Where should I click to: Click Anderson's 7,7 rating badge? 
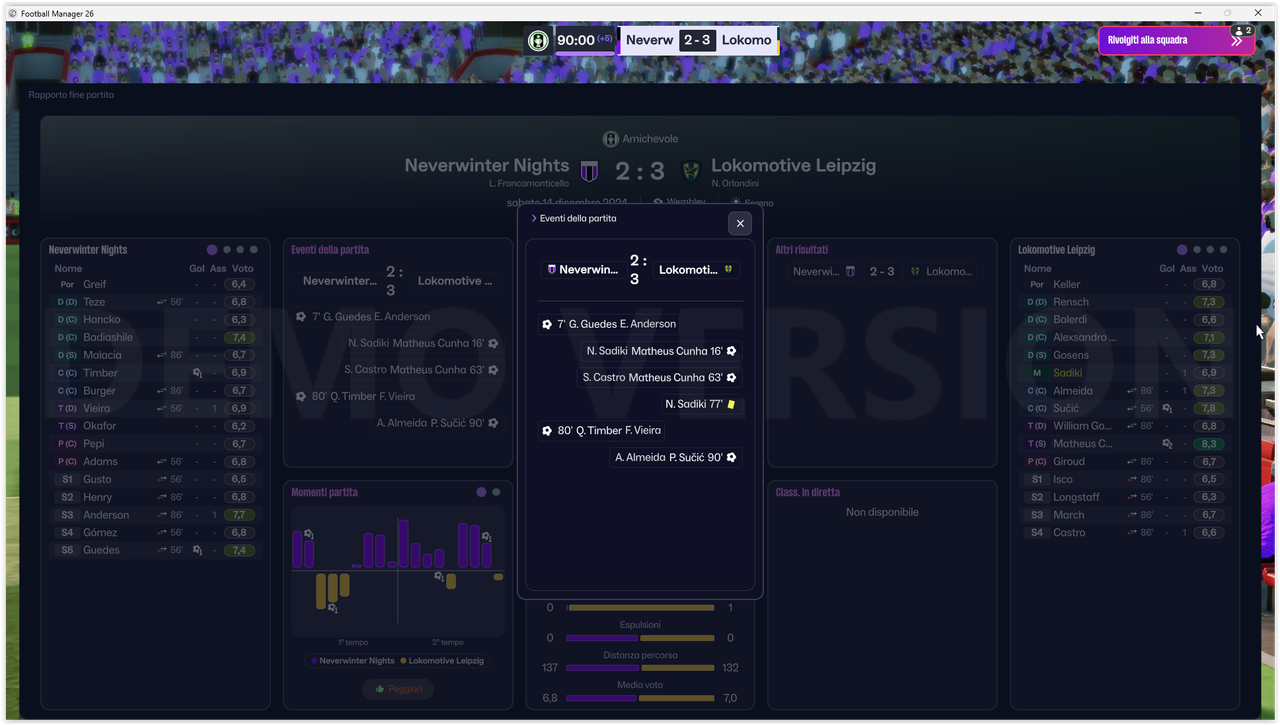point(239,515)
